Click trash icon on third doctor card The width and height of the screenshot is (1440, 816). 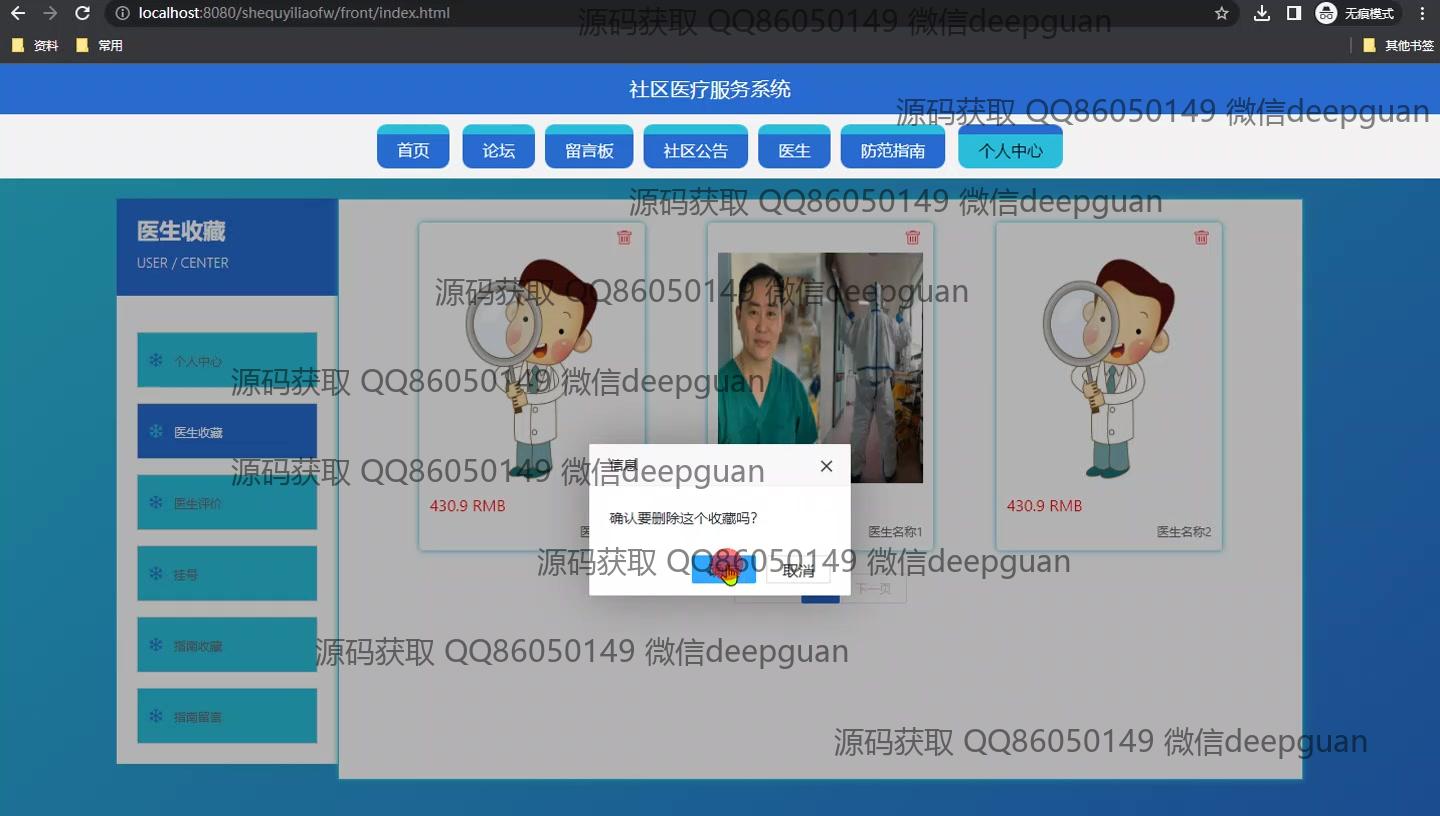click(1201, 237)
